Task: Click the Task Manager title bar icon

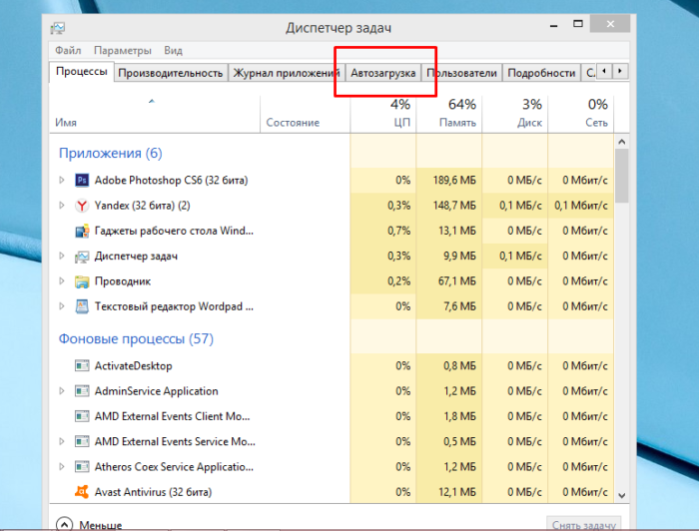Action: 58,28
